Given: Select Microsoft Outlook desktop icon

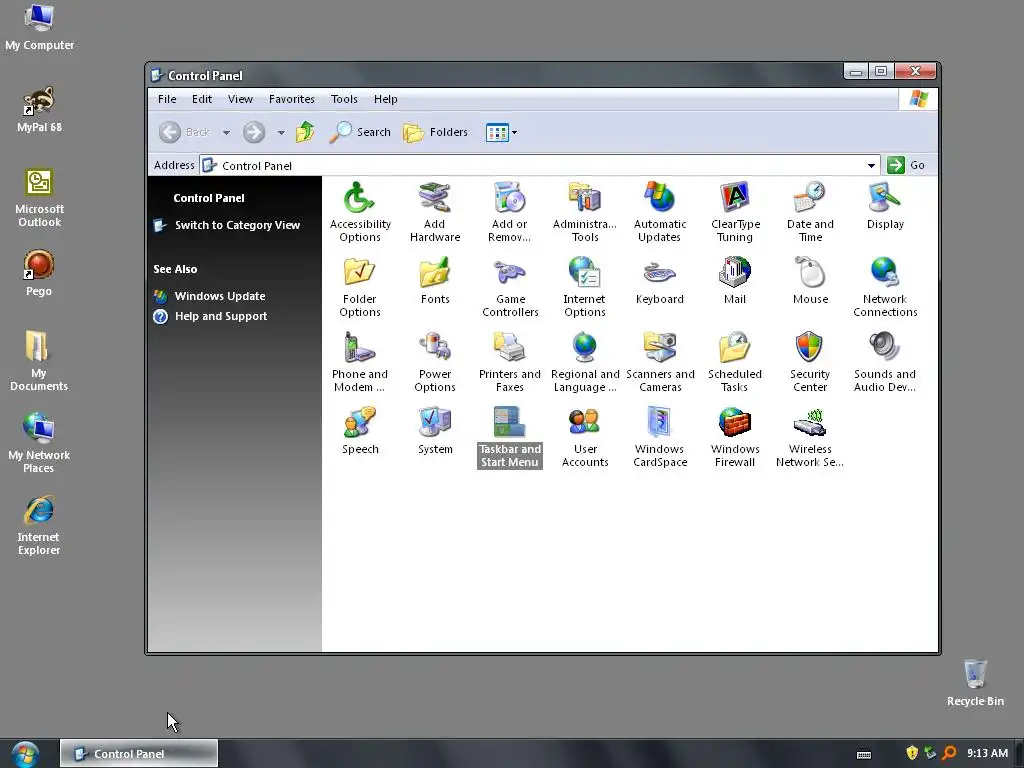Looking at the screenshot, I should (x=39, y=198).
